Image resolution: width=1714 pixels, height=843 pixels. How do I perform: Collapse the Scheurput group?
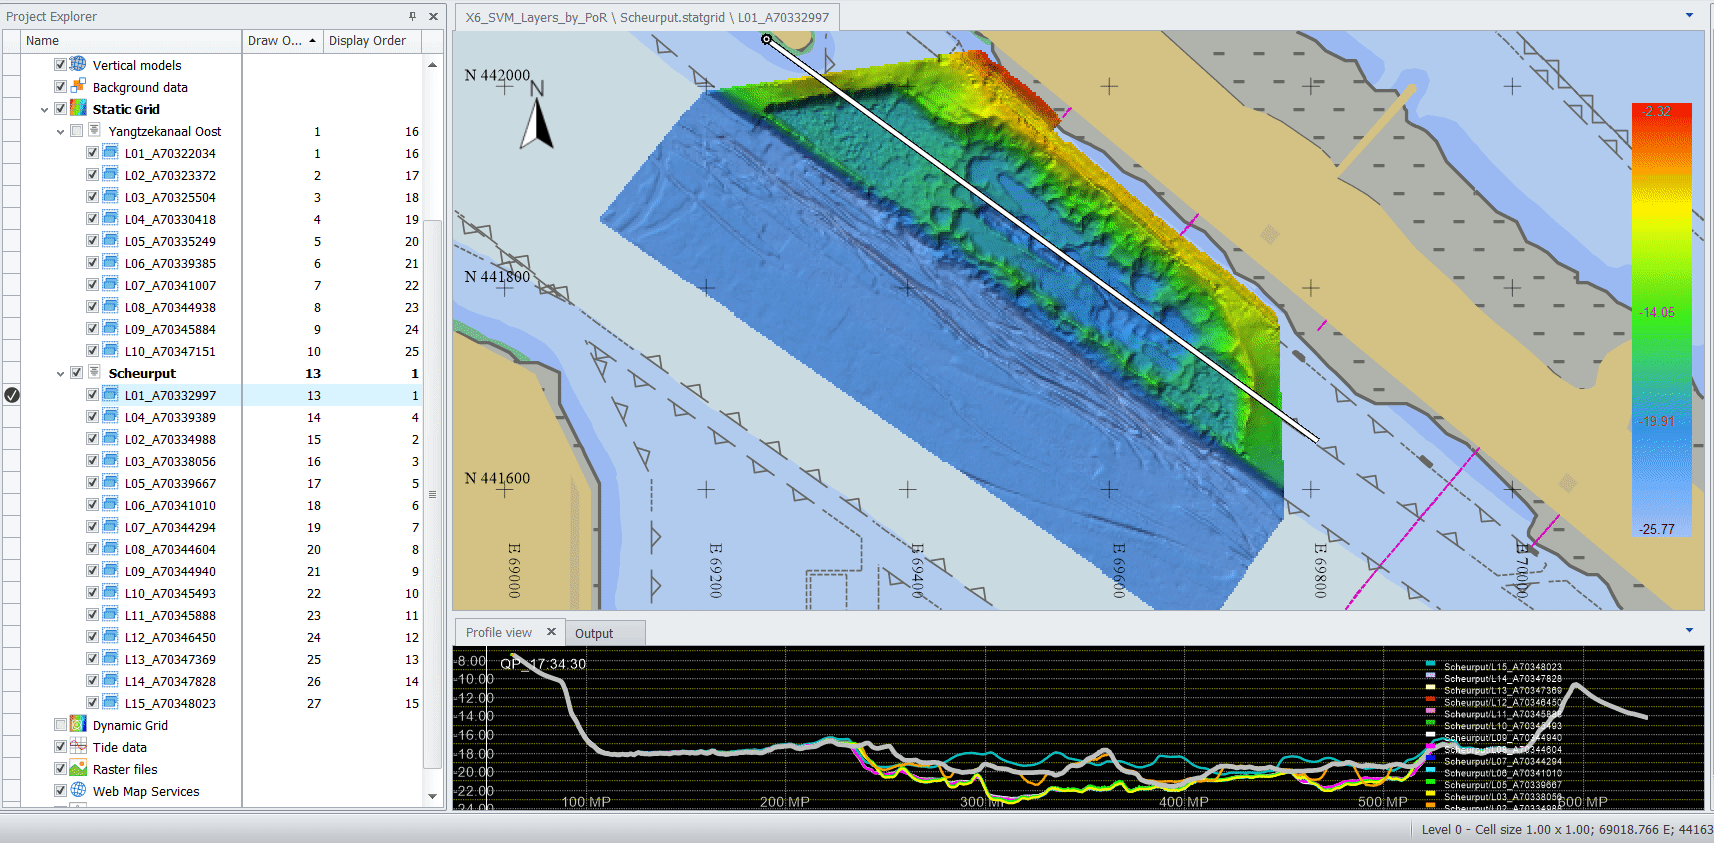(60, 373)
